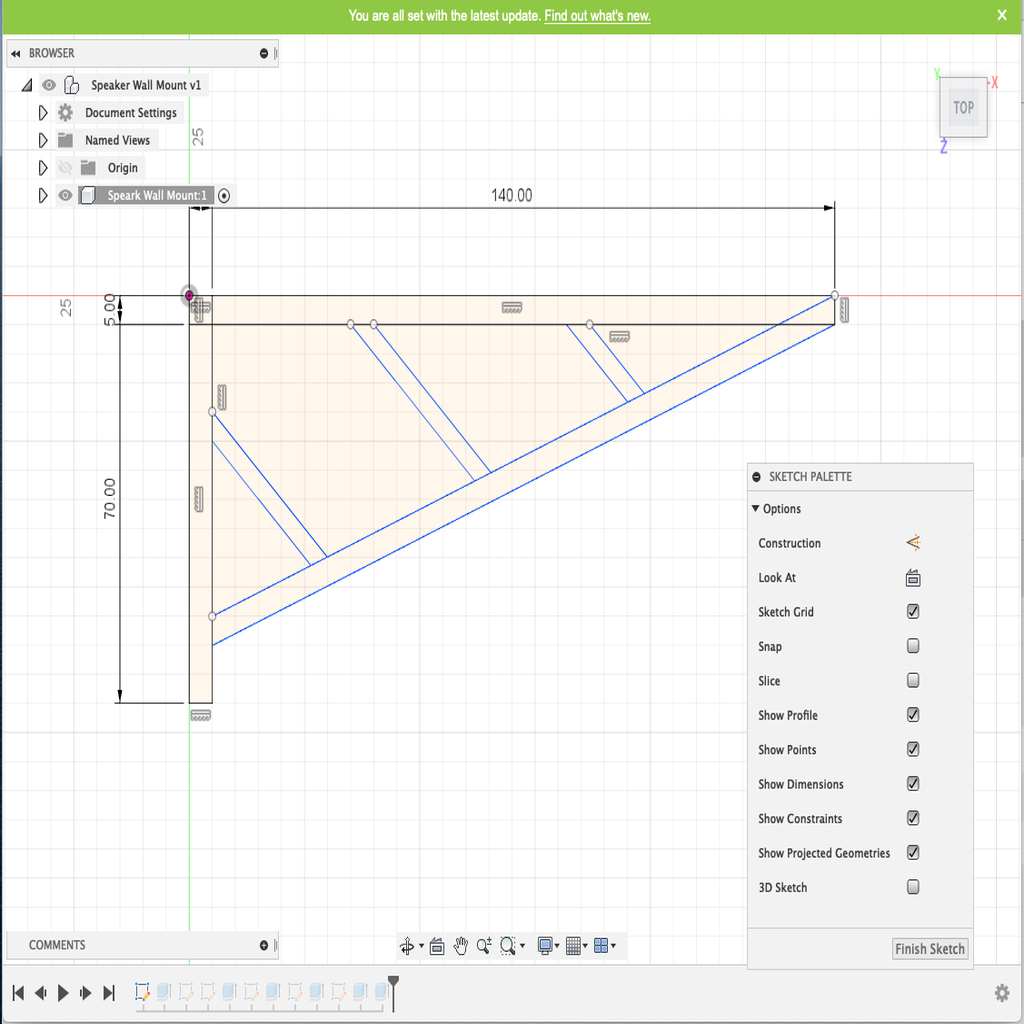Click the Zoom Window fit icon

pos(508,946)
